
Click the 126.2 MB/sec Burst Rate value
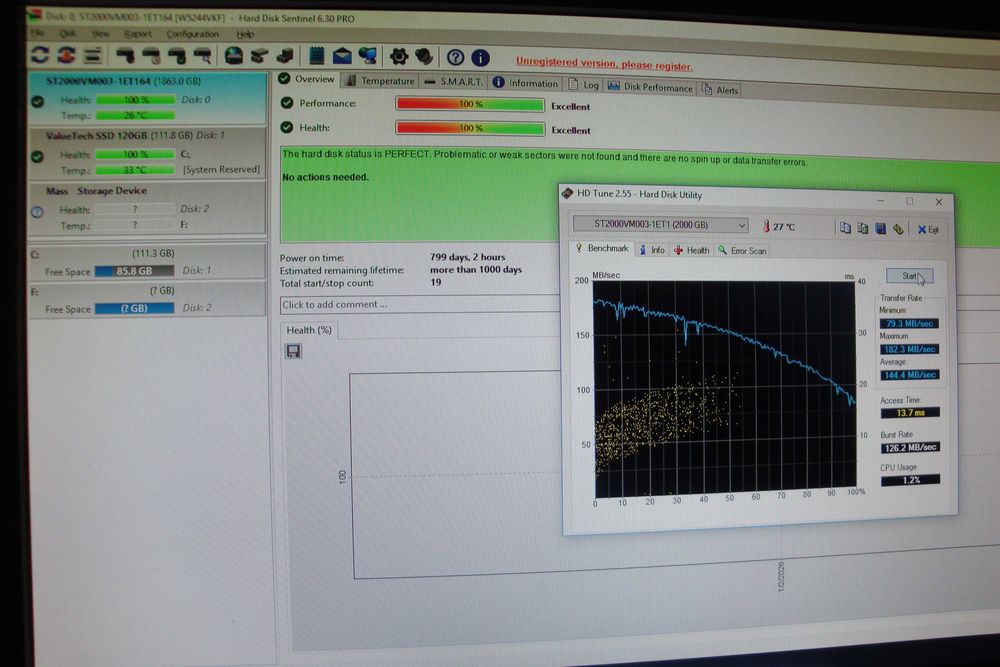point(910,448)
